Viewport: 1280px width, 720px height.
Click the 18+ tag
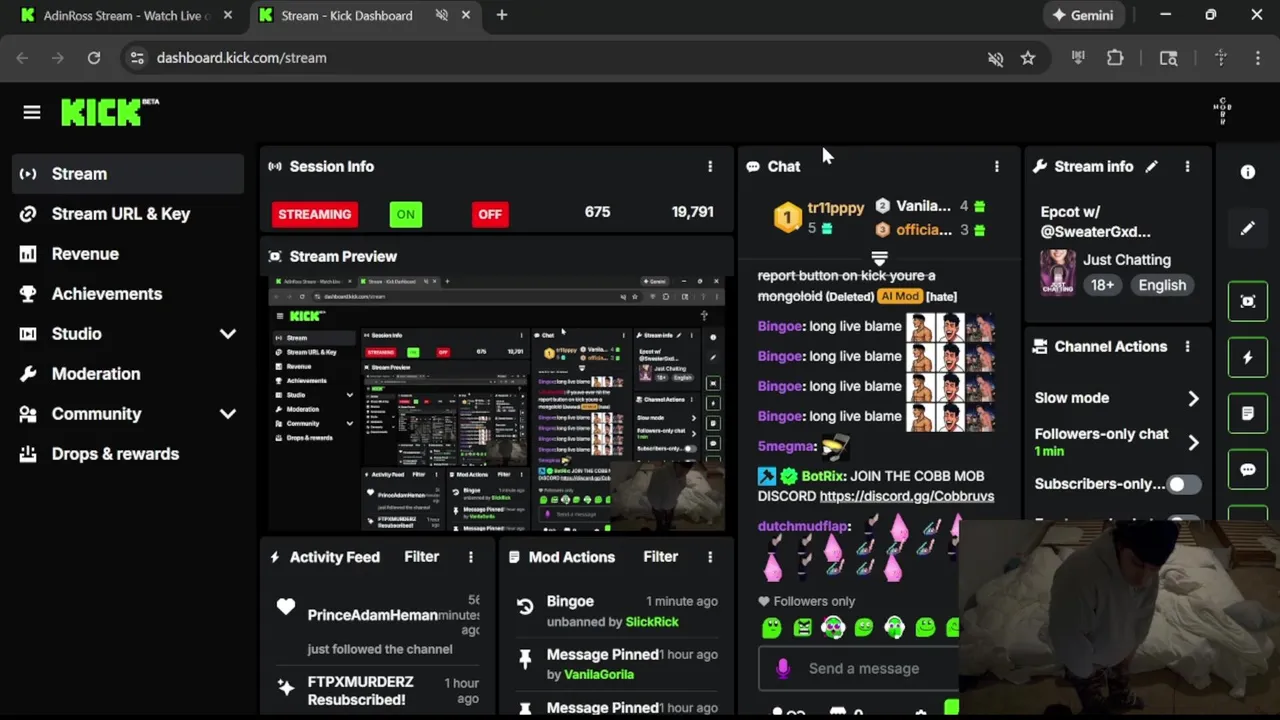tap(1102, 285)
